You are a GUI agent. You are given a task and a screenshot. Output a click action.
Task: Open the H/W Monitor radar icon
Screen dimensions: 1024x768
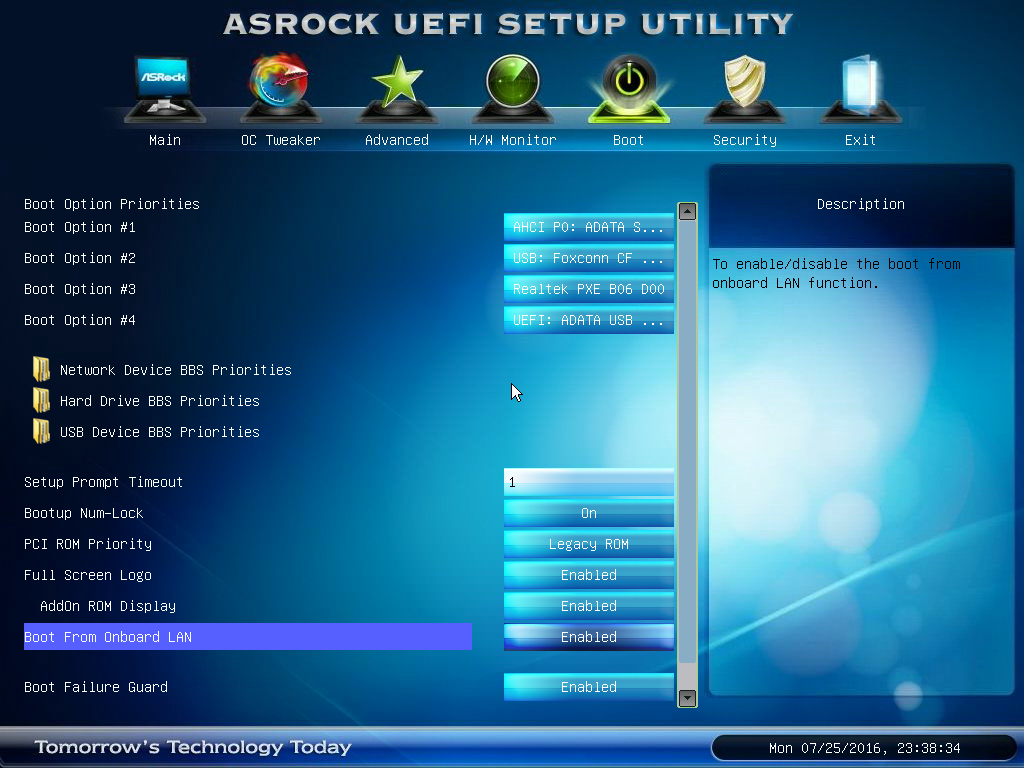(x=513, y=89)
